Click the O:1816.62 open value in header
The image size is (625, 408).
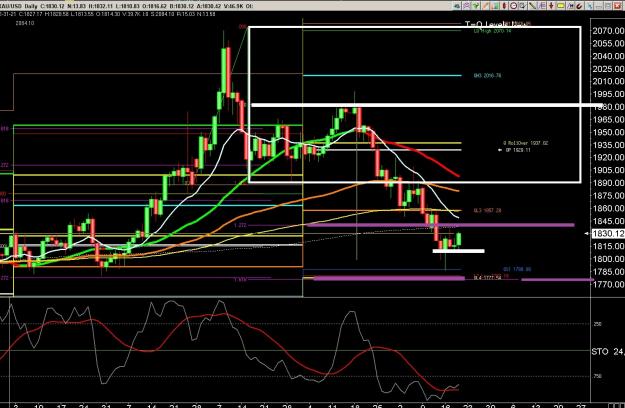(155, 6)
